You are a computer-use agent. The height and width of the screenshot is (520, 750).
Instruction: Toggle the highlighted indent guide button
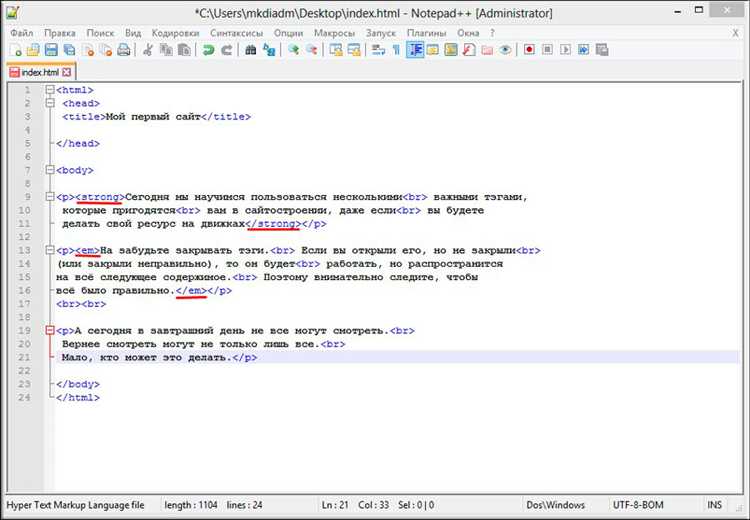pos(415,50)
